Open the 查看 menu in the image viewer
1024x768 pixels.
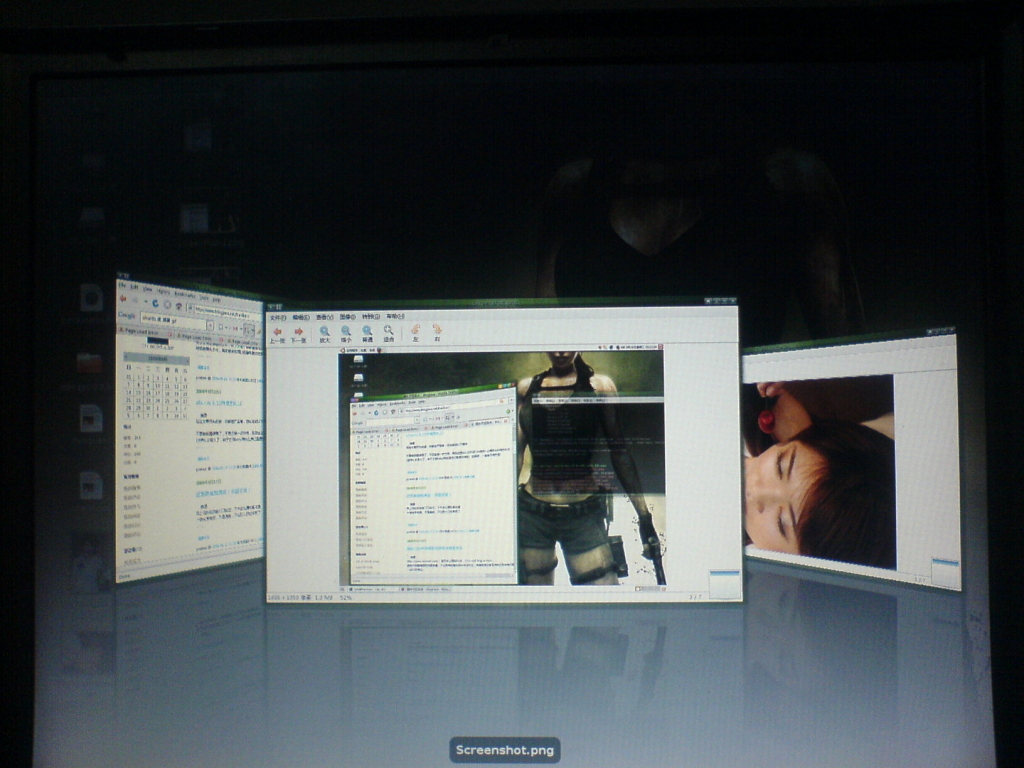coord(325,317)
